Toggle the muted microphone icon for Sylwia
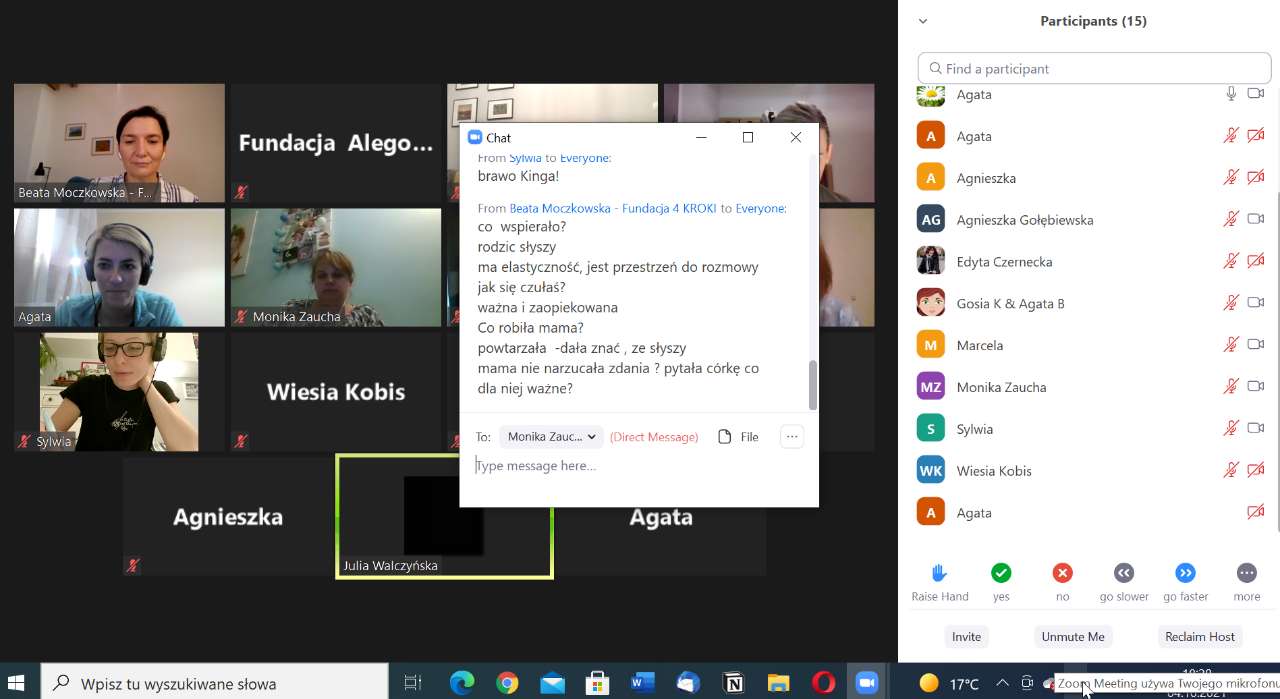 click(x=1231, y=429)
